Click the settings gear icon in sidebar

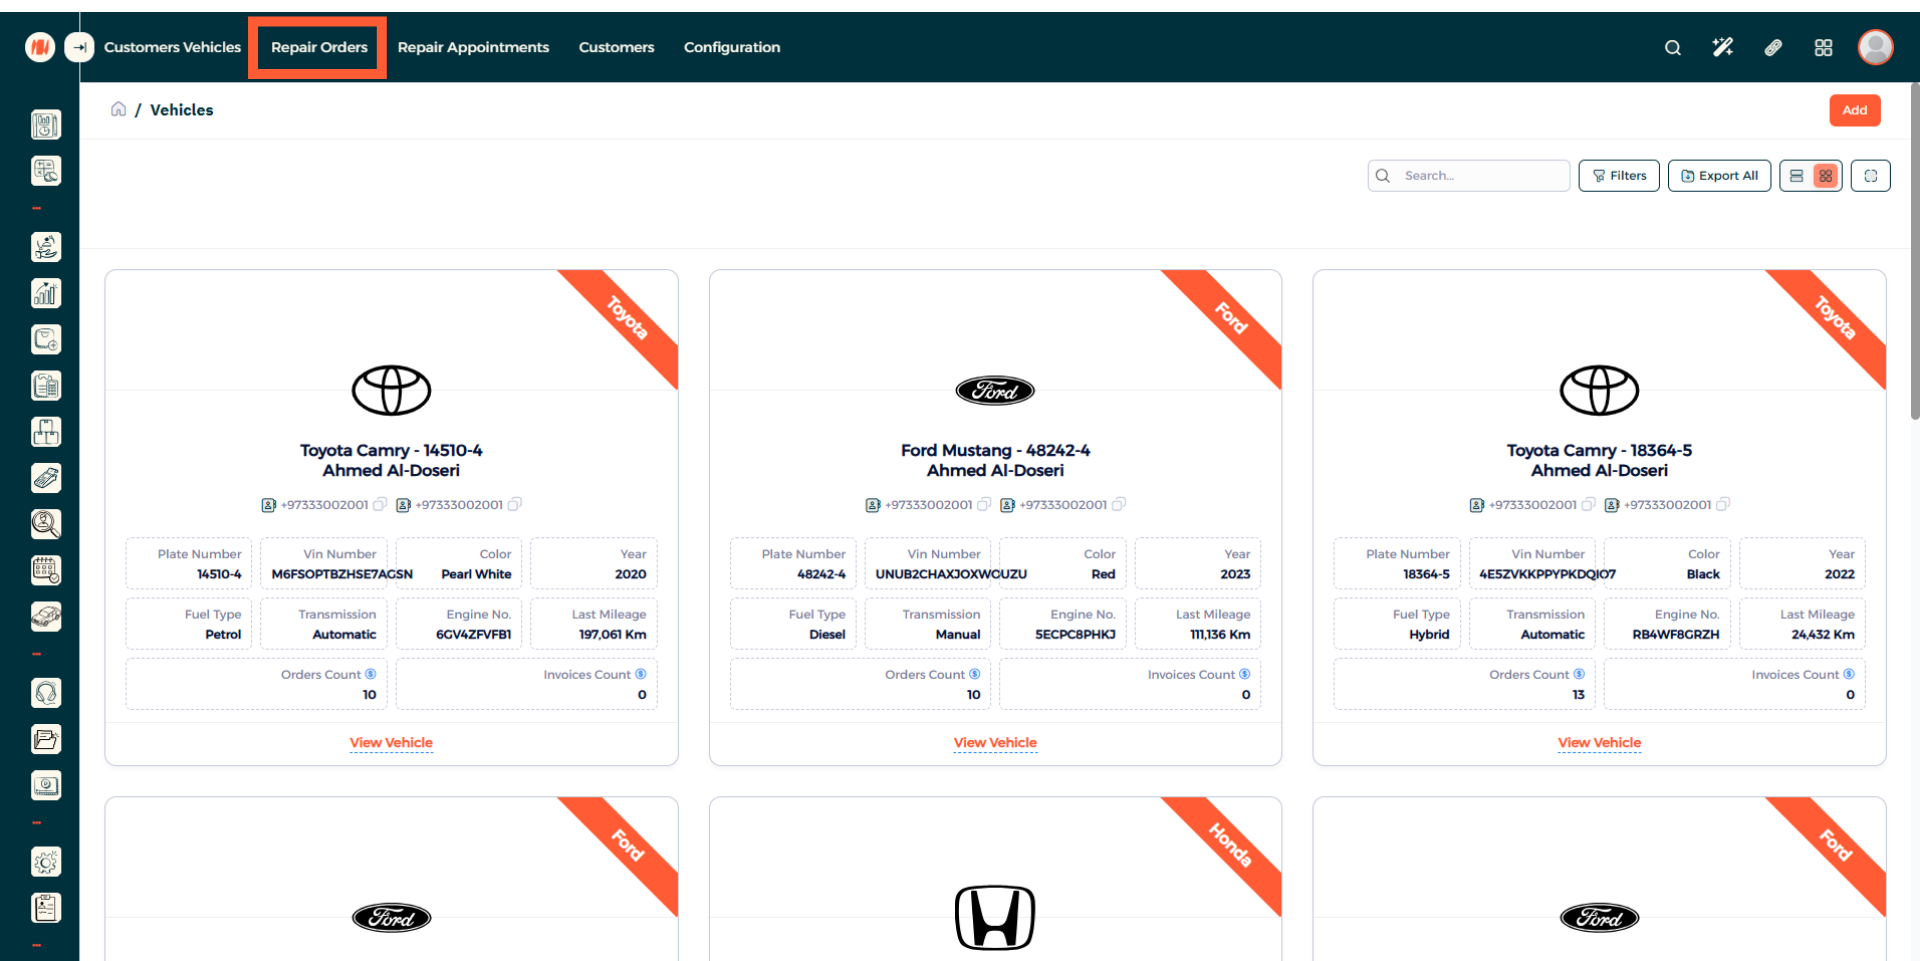46,861
